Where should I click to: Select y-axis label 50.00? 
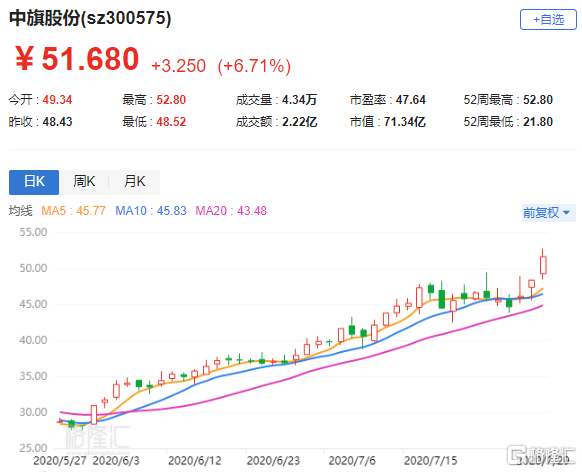pos(33,268)
